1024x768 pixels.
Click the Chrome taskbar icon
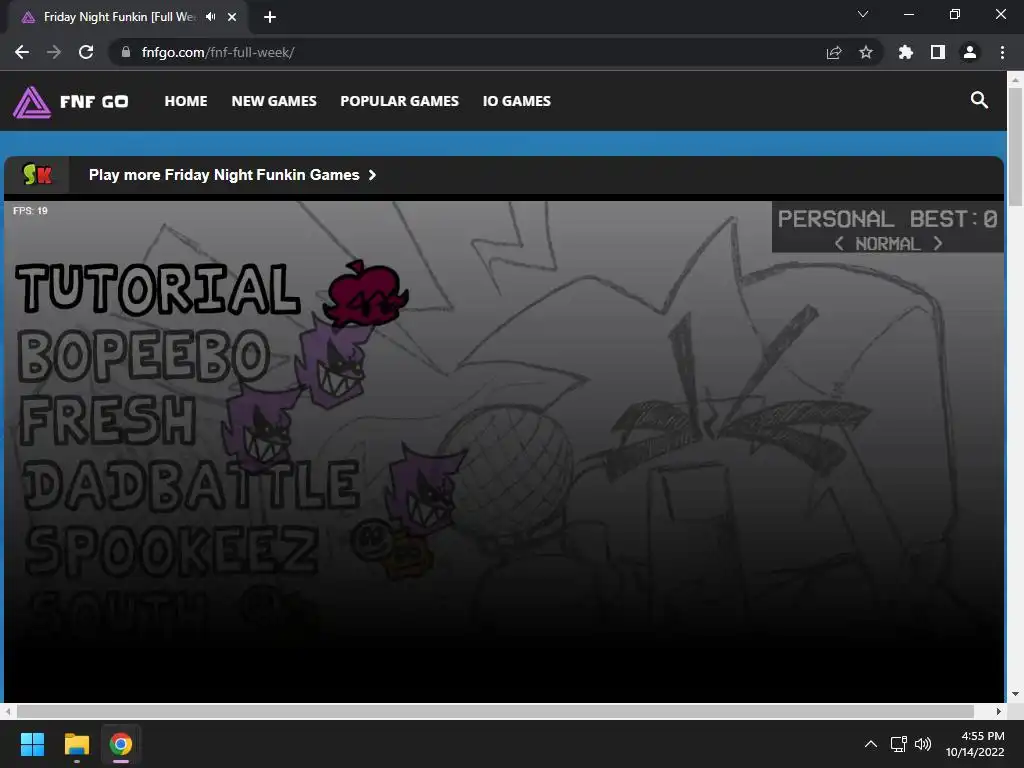coord(121,744)
